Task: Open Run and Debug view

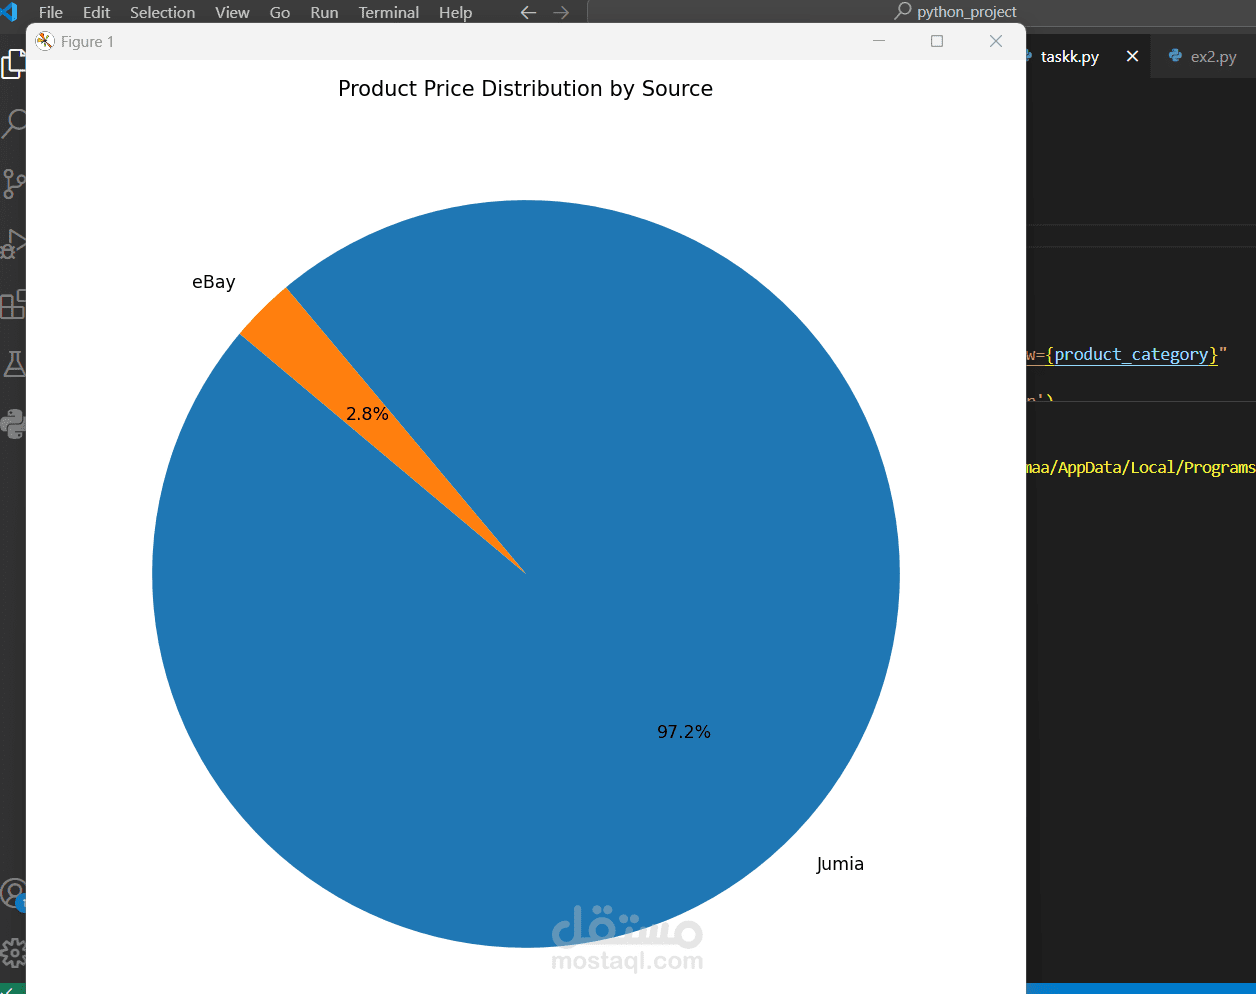Action: 13,244
